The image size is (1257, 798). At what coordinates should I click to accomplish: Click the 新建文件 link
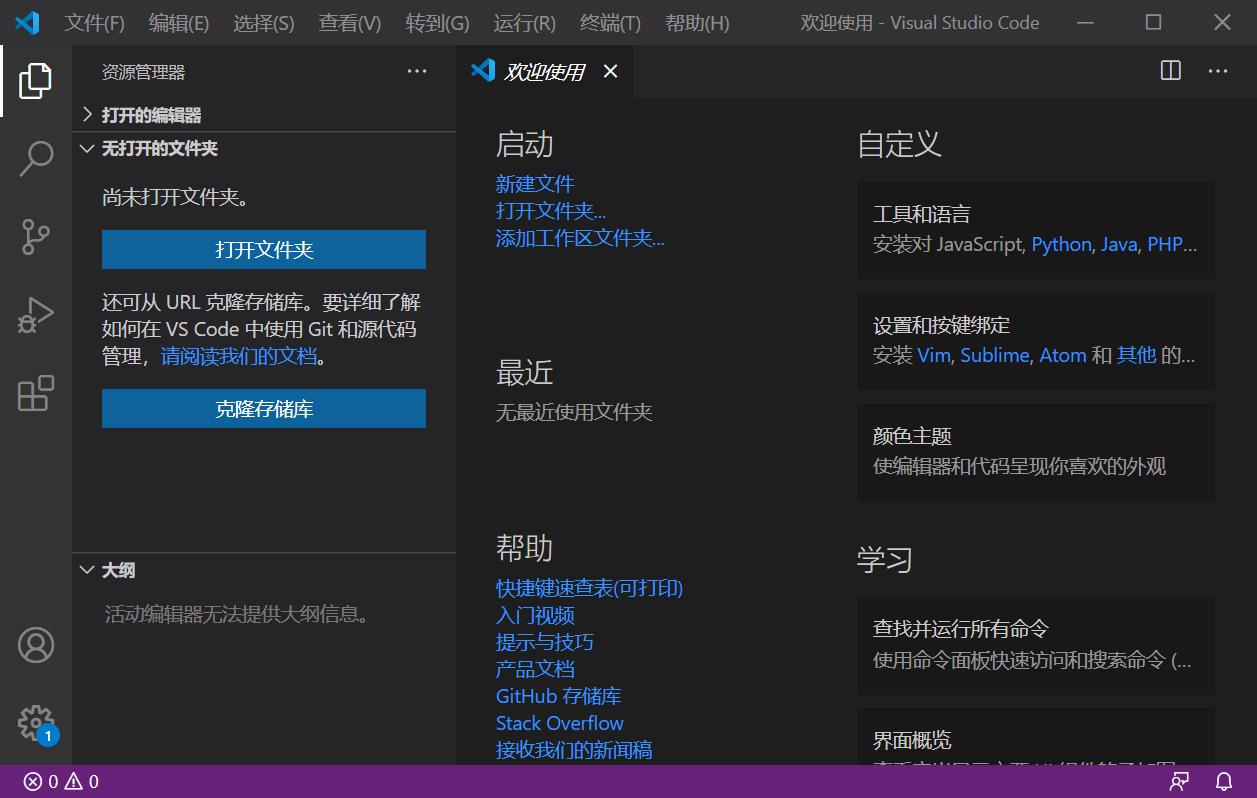click(x=535, y=184)
